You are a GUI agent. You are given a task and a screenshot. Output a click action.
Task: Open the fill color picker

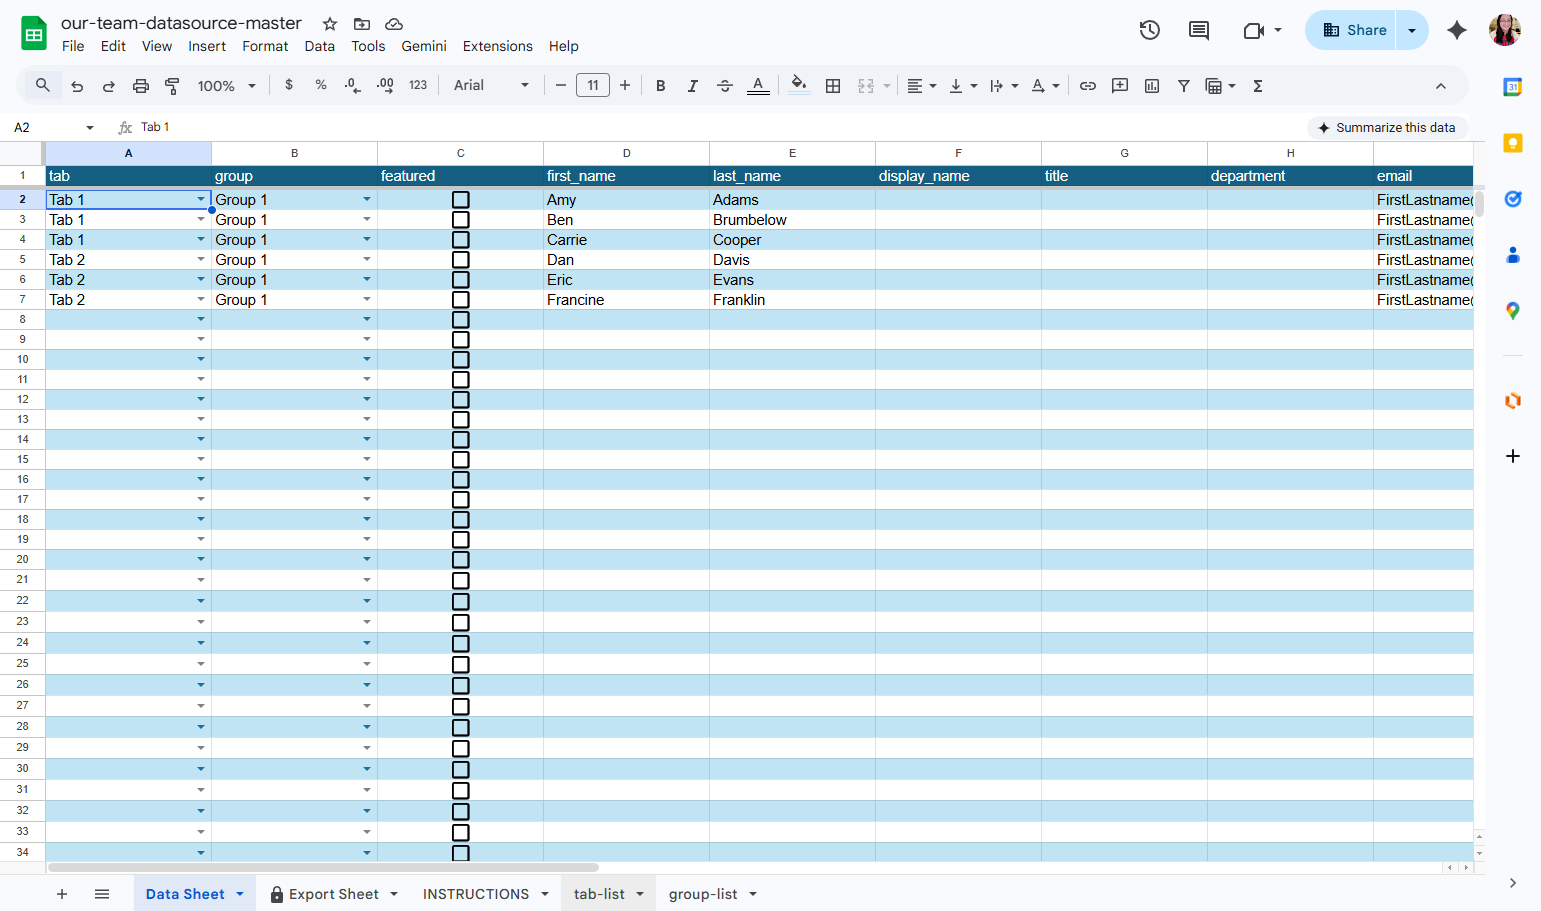point(798,86)
